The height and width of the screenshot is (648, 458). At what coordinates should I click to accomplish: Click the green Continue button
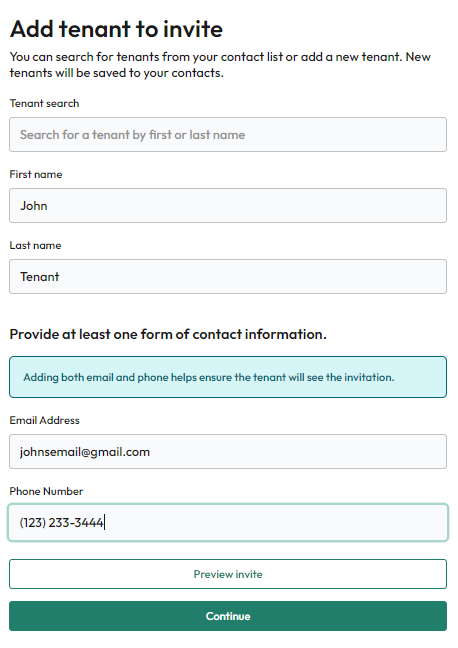pyautogui.click(x=228, y=616)
